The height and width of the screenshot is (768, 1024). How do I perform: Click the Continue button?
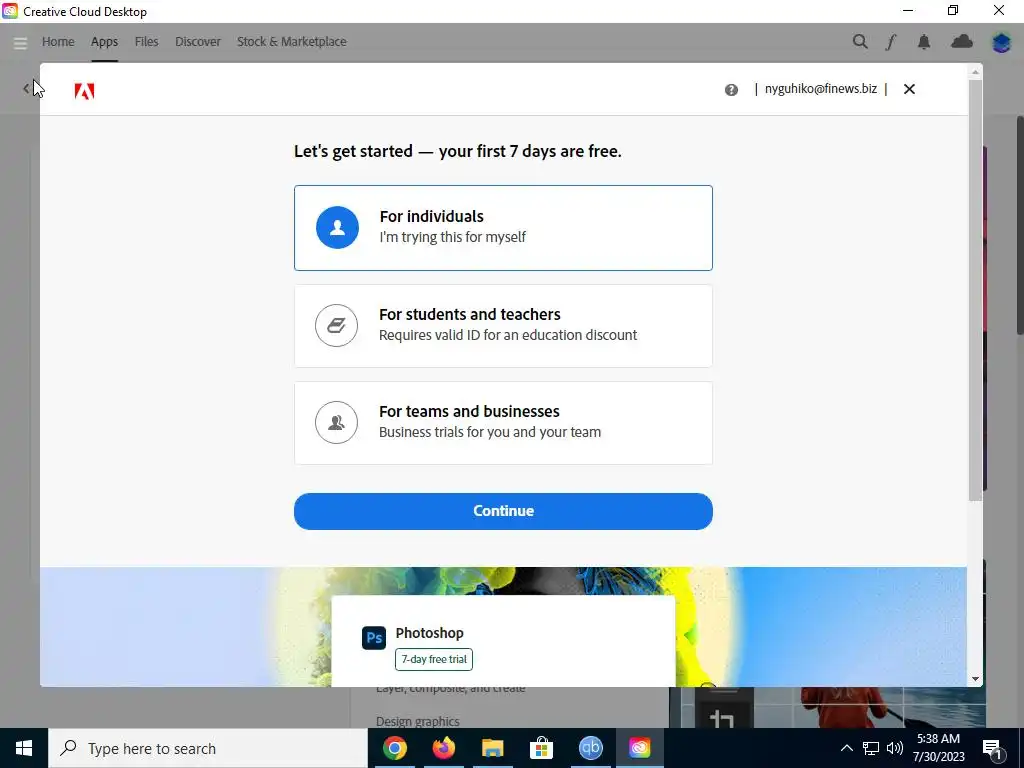pos(503,511)
